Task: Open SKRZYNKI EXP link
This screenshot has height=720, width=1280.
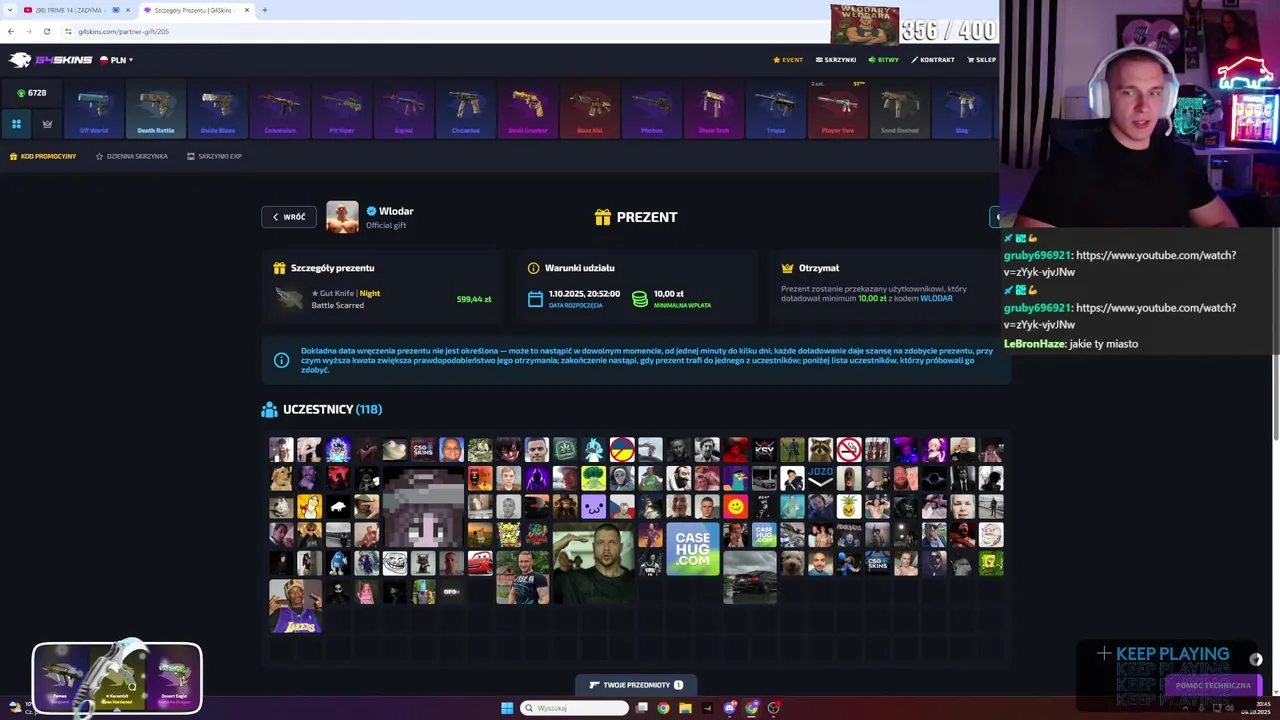Action: [214, 156]
